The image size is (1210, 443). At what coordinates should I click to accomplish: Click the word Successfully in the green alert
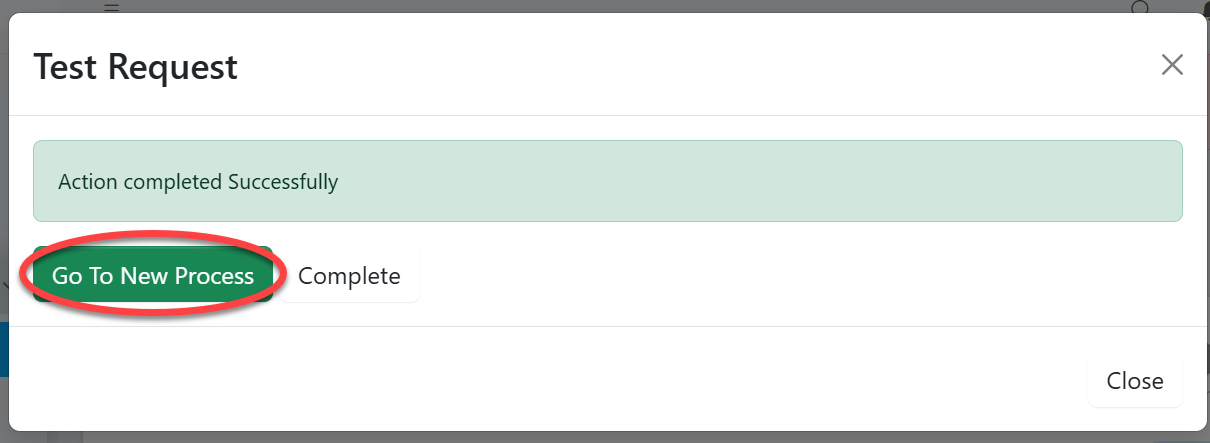pos(283,182)
